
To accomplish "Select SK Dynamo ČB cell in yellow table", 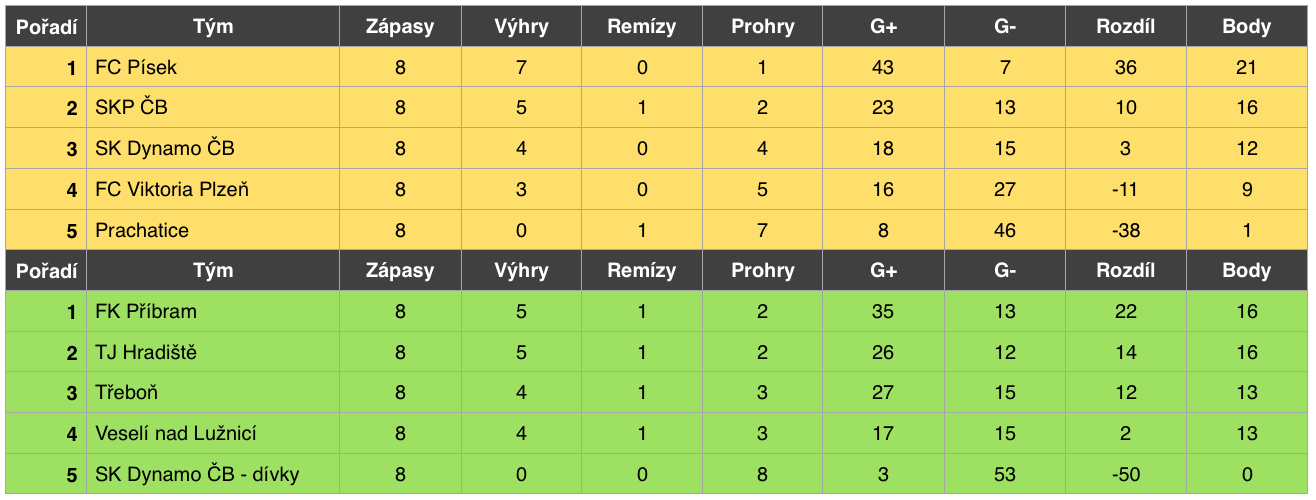I will [x=212, y=148].
